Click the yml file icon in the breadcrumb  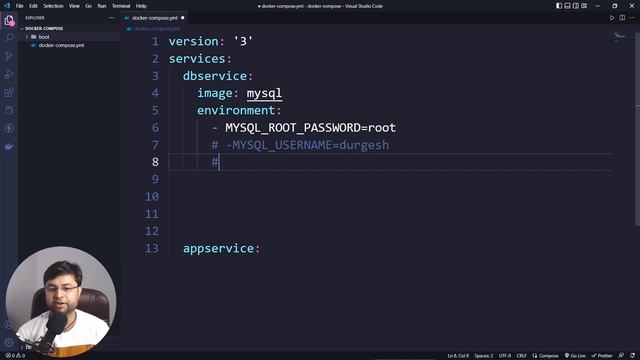(x=129, y=29)
